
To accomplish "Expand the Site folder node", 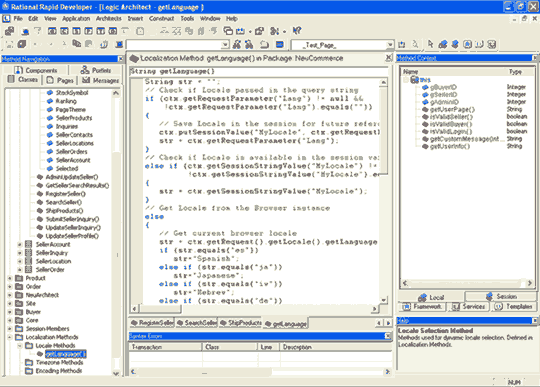I will tap(10, 303).
